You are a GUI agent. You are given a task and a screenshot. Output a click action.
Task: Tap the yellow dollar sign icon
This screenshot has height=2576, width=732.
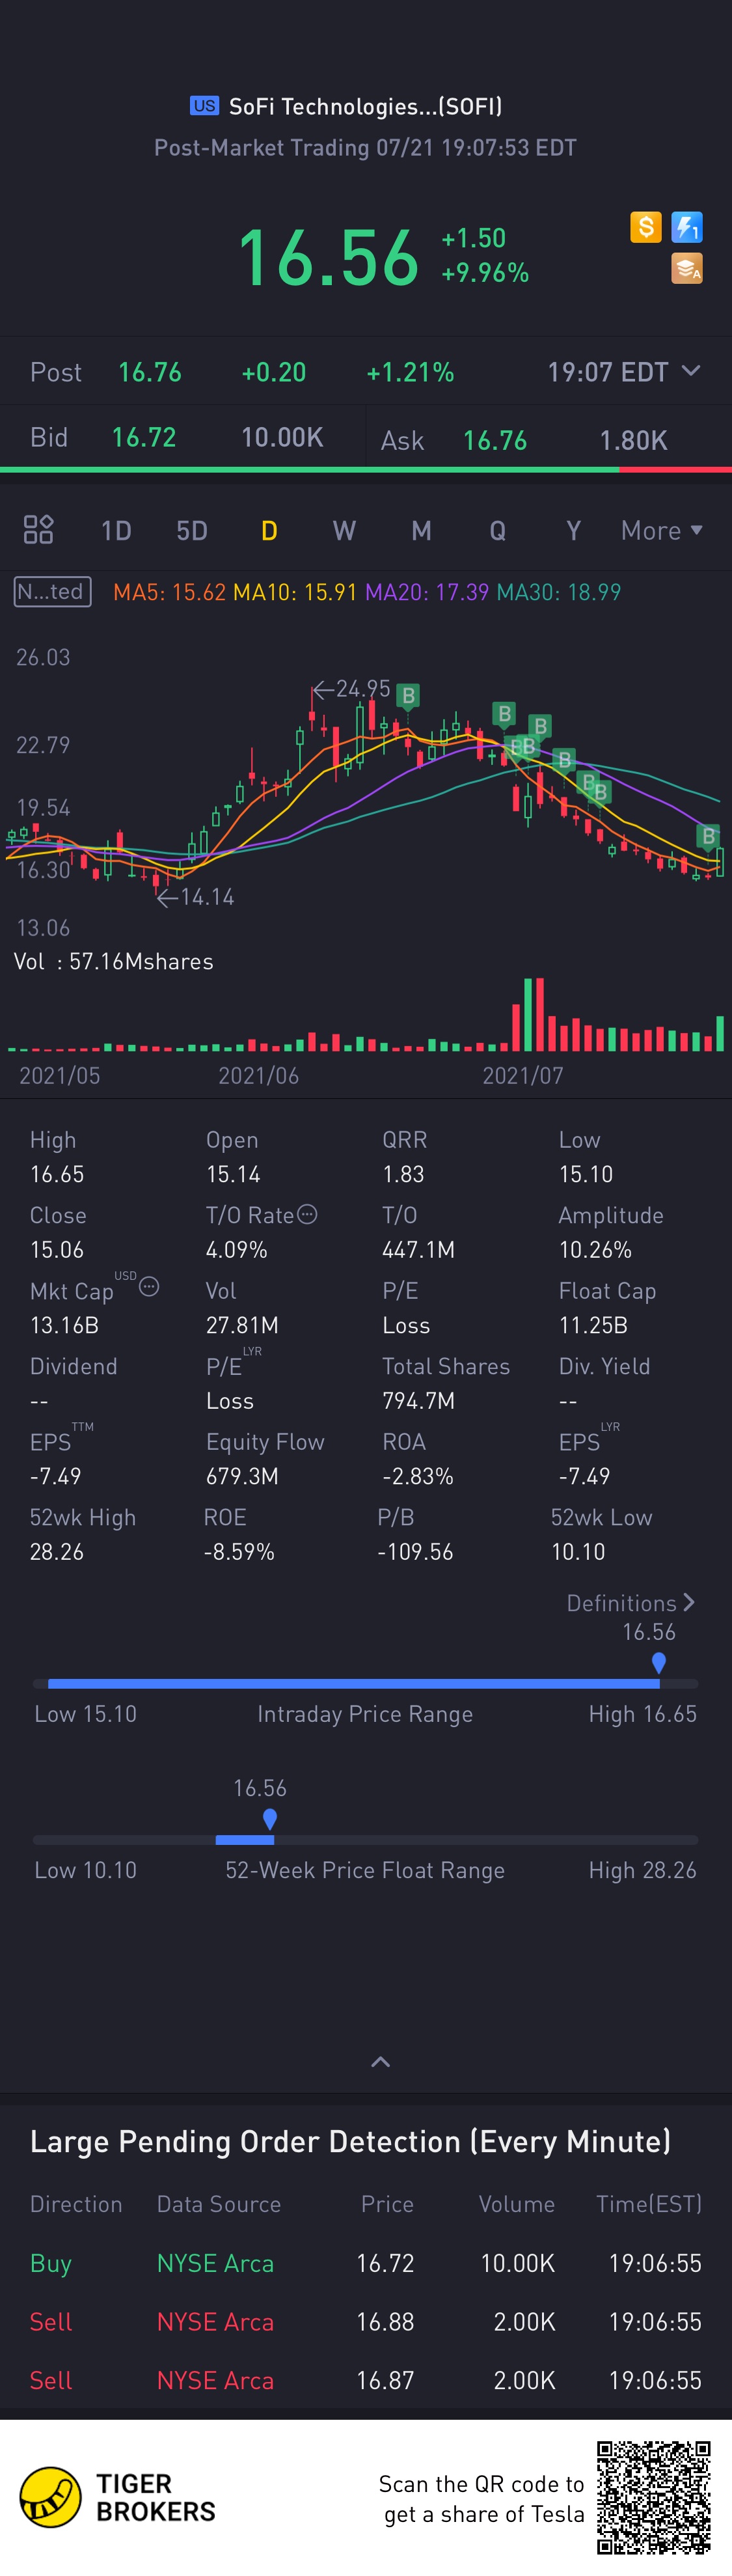[646, 227]
